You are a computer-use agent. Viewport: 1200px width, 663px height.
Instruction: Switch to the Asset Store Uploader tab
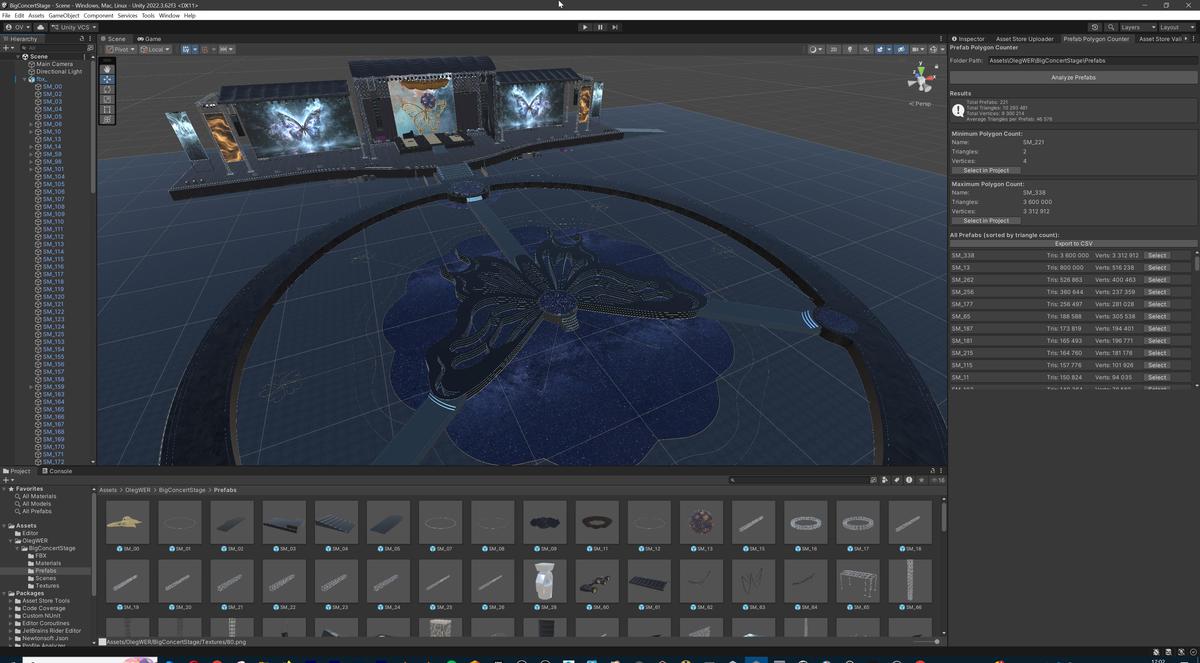[1024, 39]
